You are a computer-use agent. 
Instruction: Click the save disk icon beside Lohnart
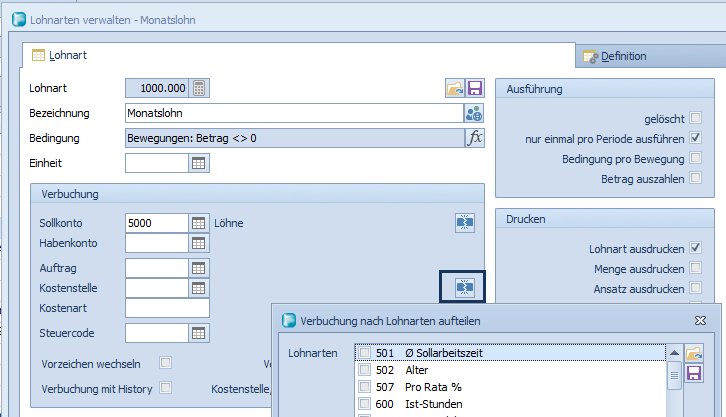click(x=475, y=88)
